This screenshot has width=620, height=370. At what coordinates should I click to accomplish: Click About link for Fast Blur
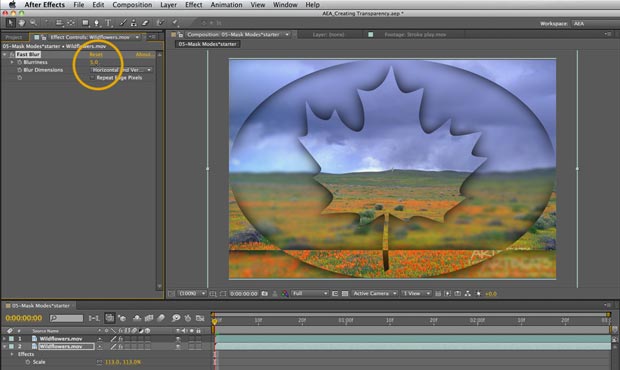pyautogui.click(x=144, y=54)
